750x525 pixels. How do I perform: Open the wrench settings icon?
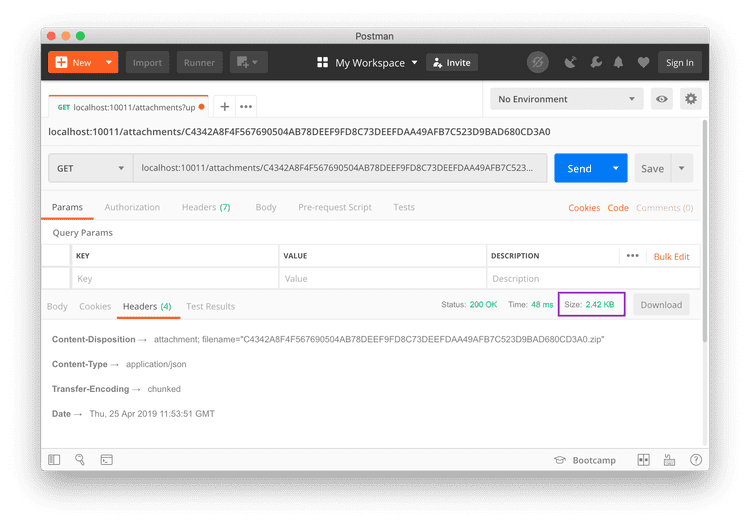(x=596, y=62)
